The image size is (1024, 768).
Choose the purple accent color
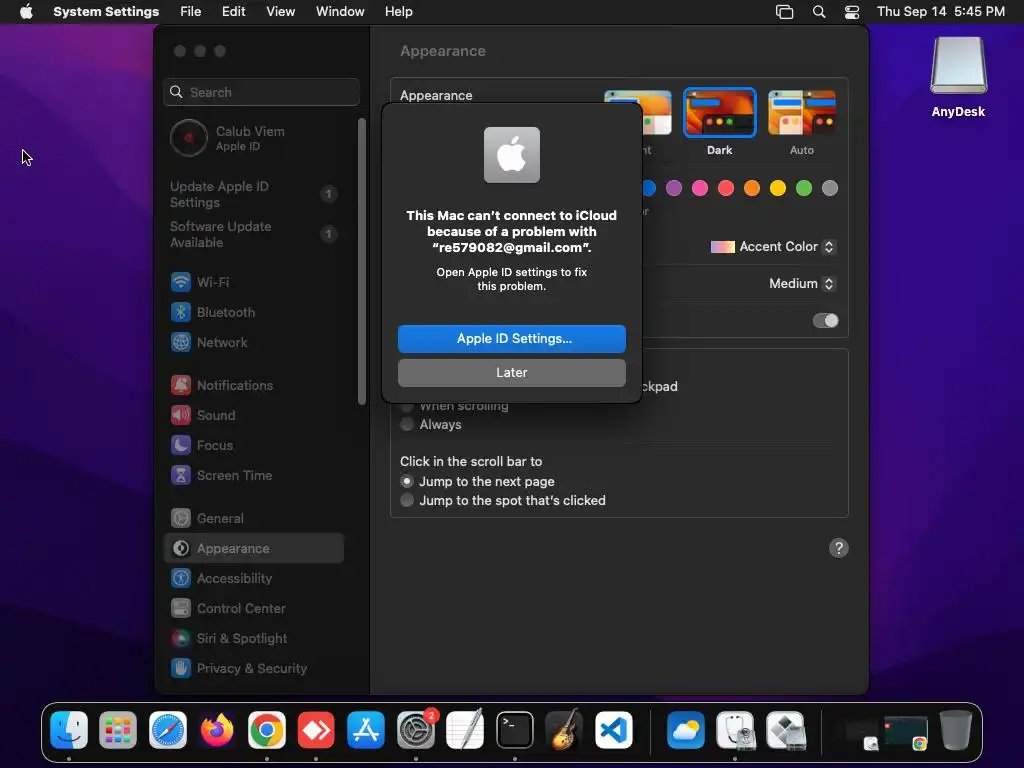674,189
